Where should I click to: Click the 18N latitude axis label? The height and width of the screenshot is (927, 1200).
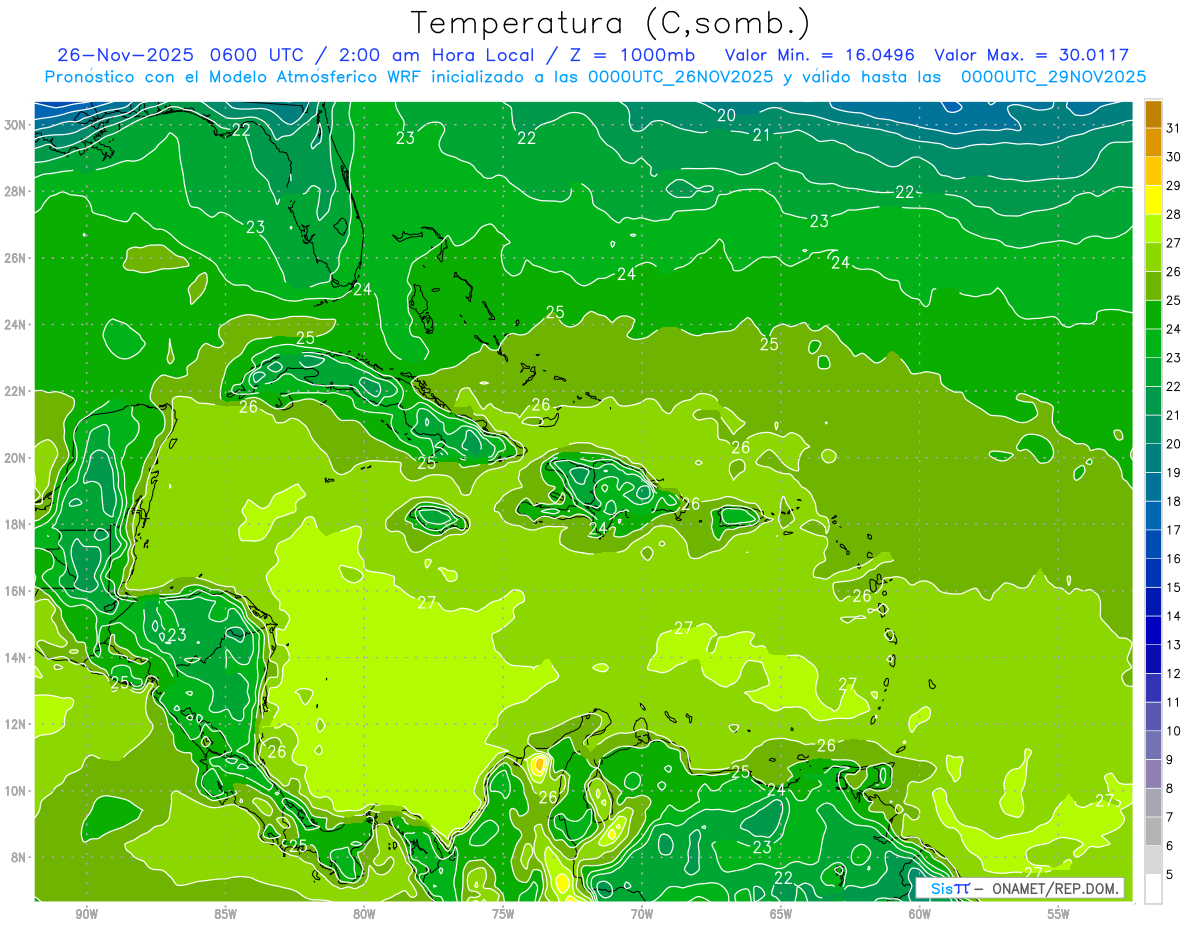click(16, 524)
